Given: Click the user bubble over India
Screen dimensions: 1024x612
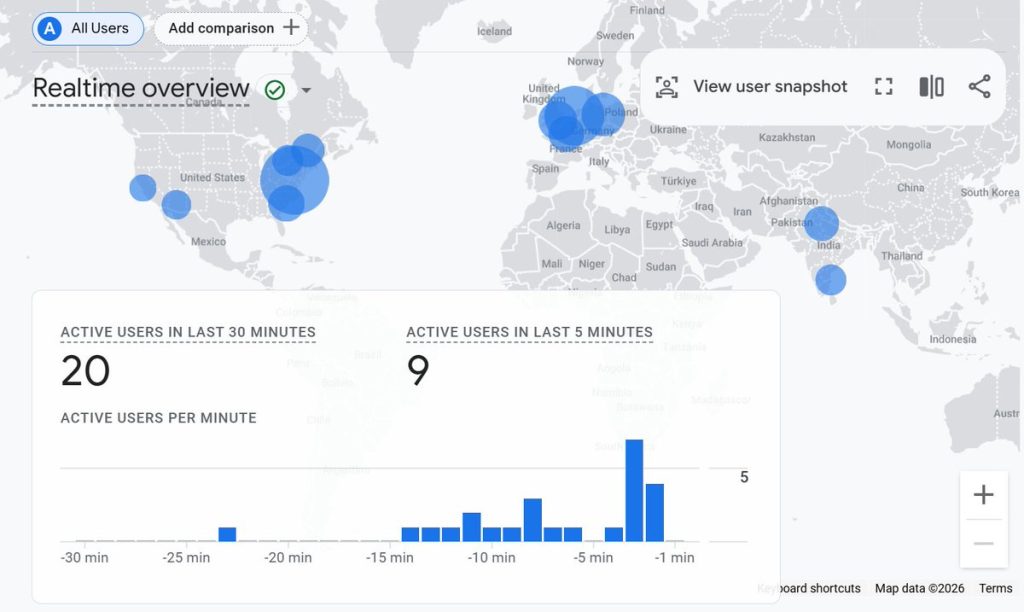Looking at the screenshot, I should (821, 223).
